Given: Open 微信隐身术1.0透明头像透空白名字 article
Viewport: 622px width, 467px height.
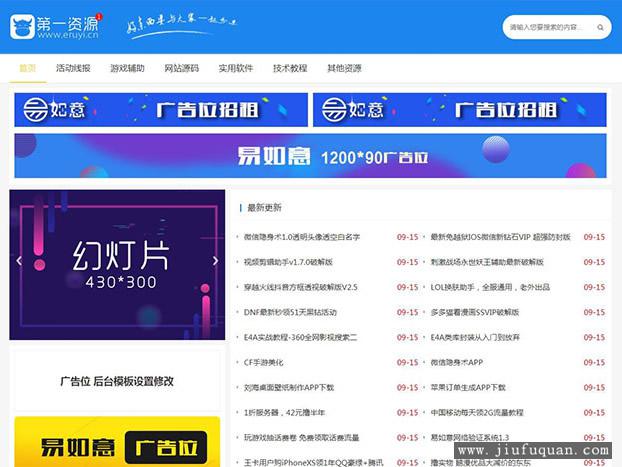Looking at the screenshot, I should coord(302,237).
